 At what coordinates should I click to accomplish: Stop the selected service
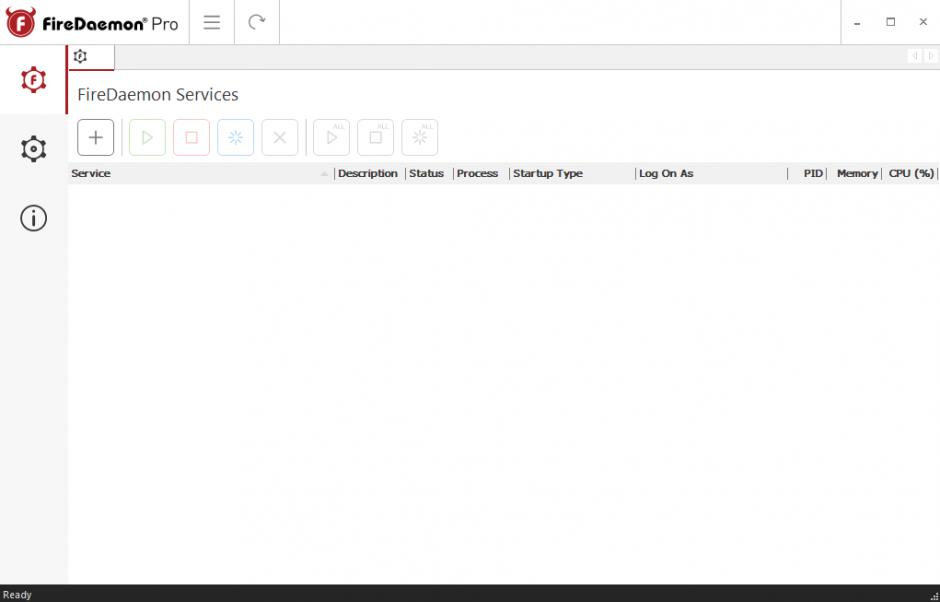coord(192,137)
